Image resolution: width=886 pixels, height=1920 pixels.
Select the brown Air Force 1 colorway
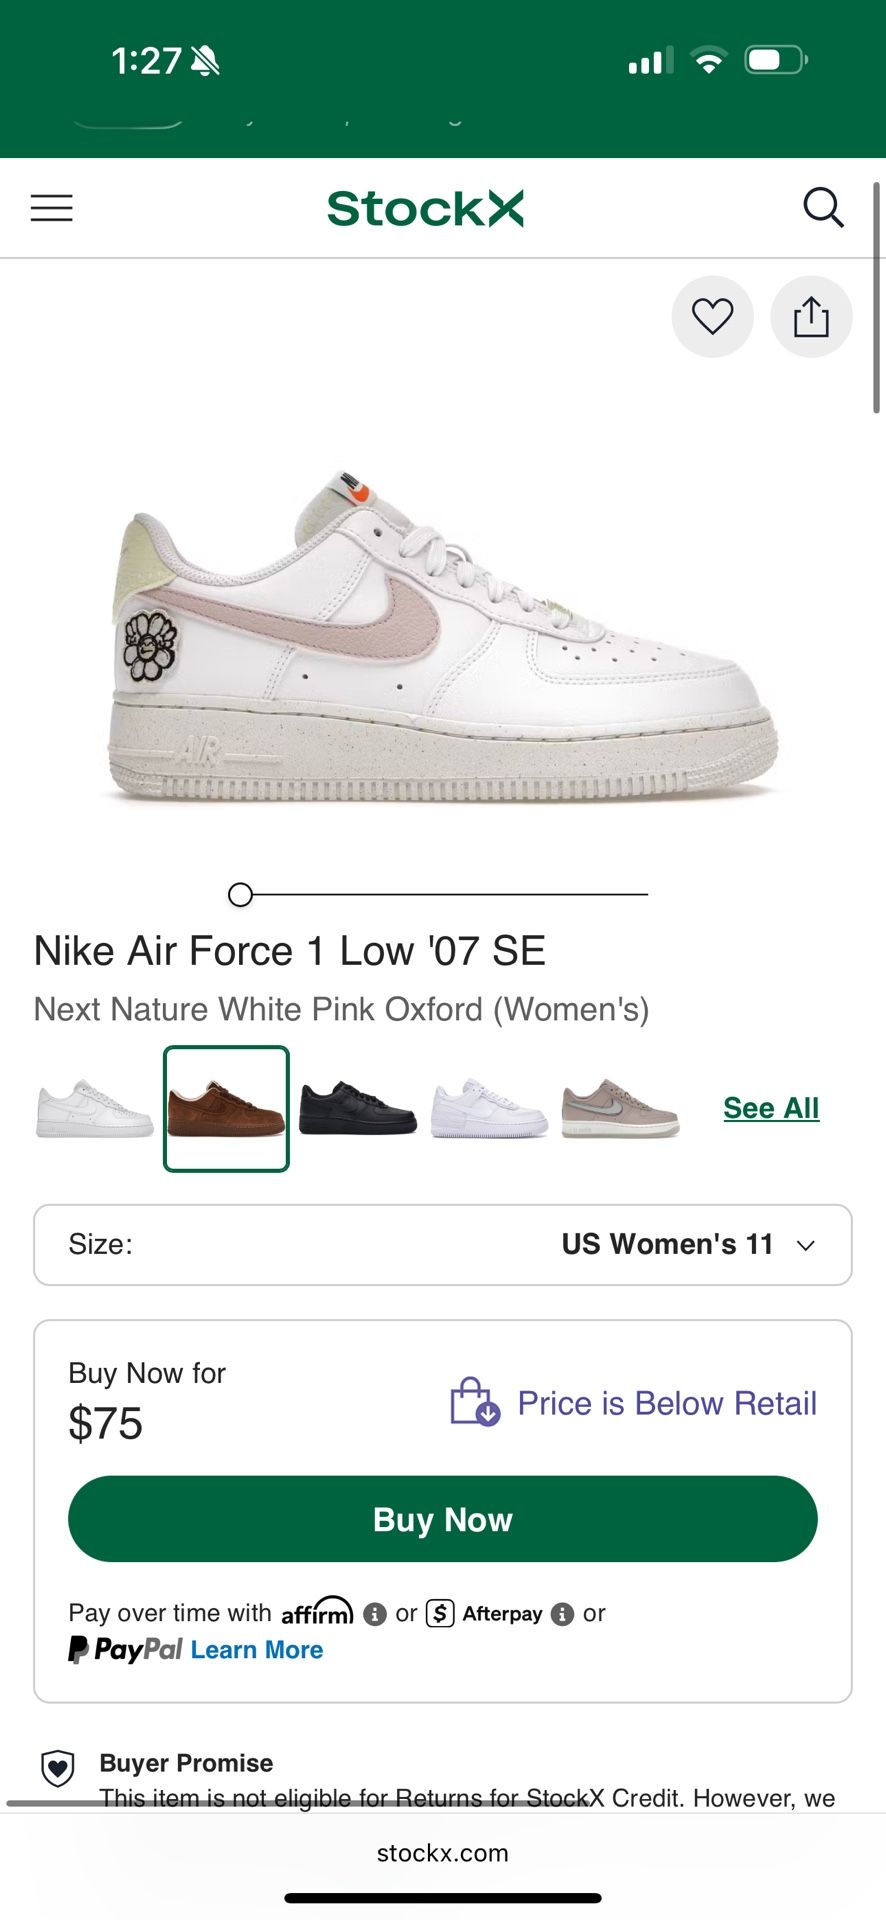coord(225,1108)
